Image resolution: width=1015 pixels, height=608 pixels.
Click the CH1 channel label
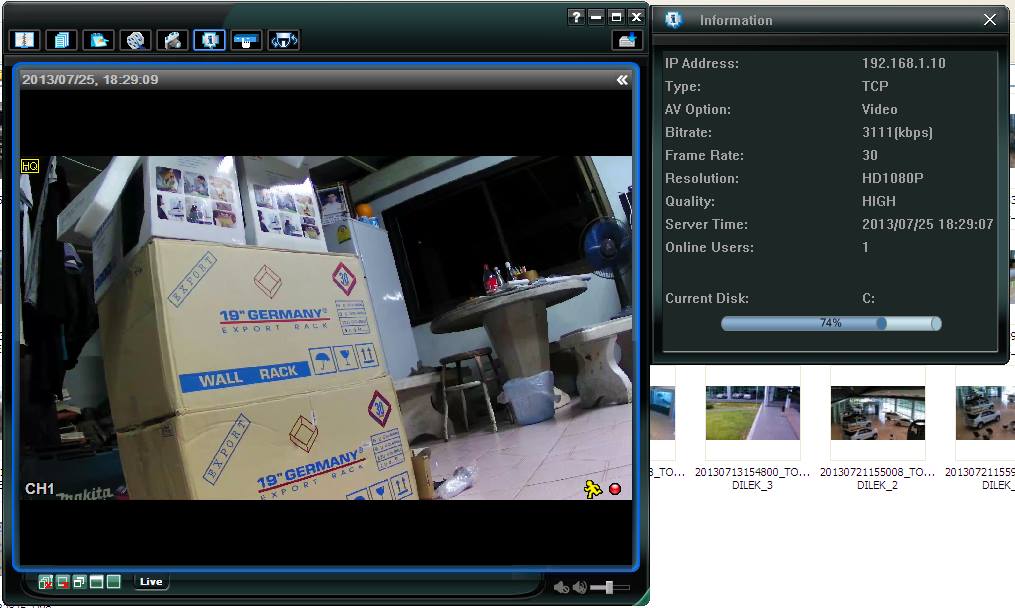pyautogui.click(x=39, y=489)
